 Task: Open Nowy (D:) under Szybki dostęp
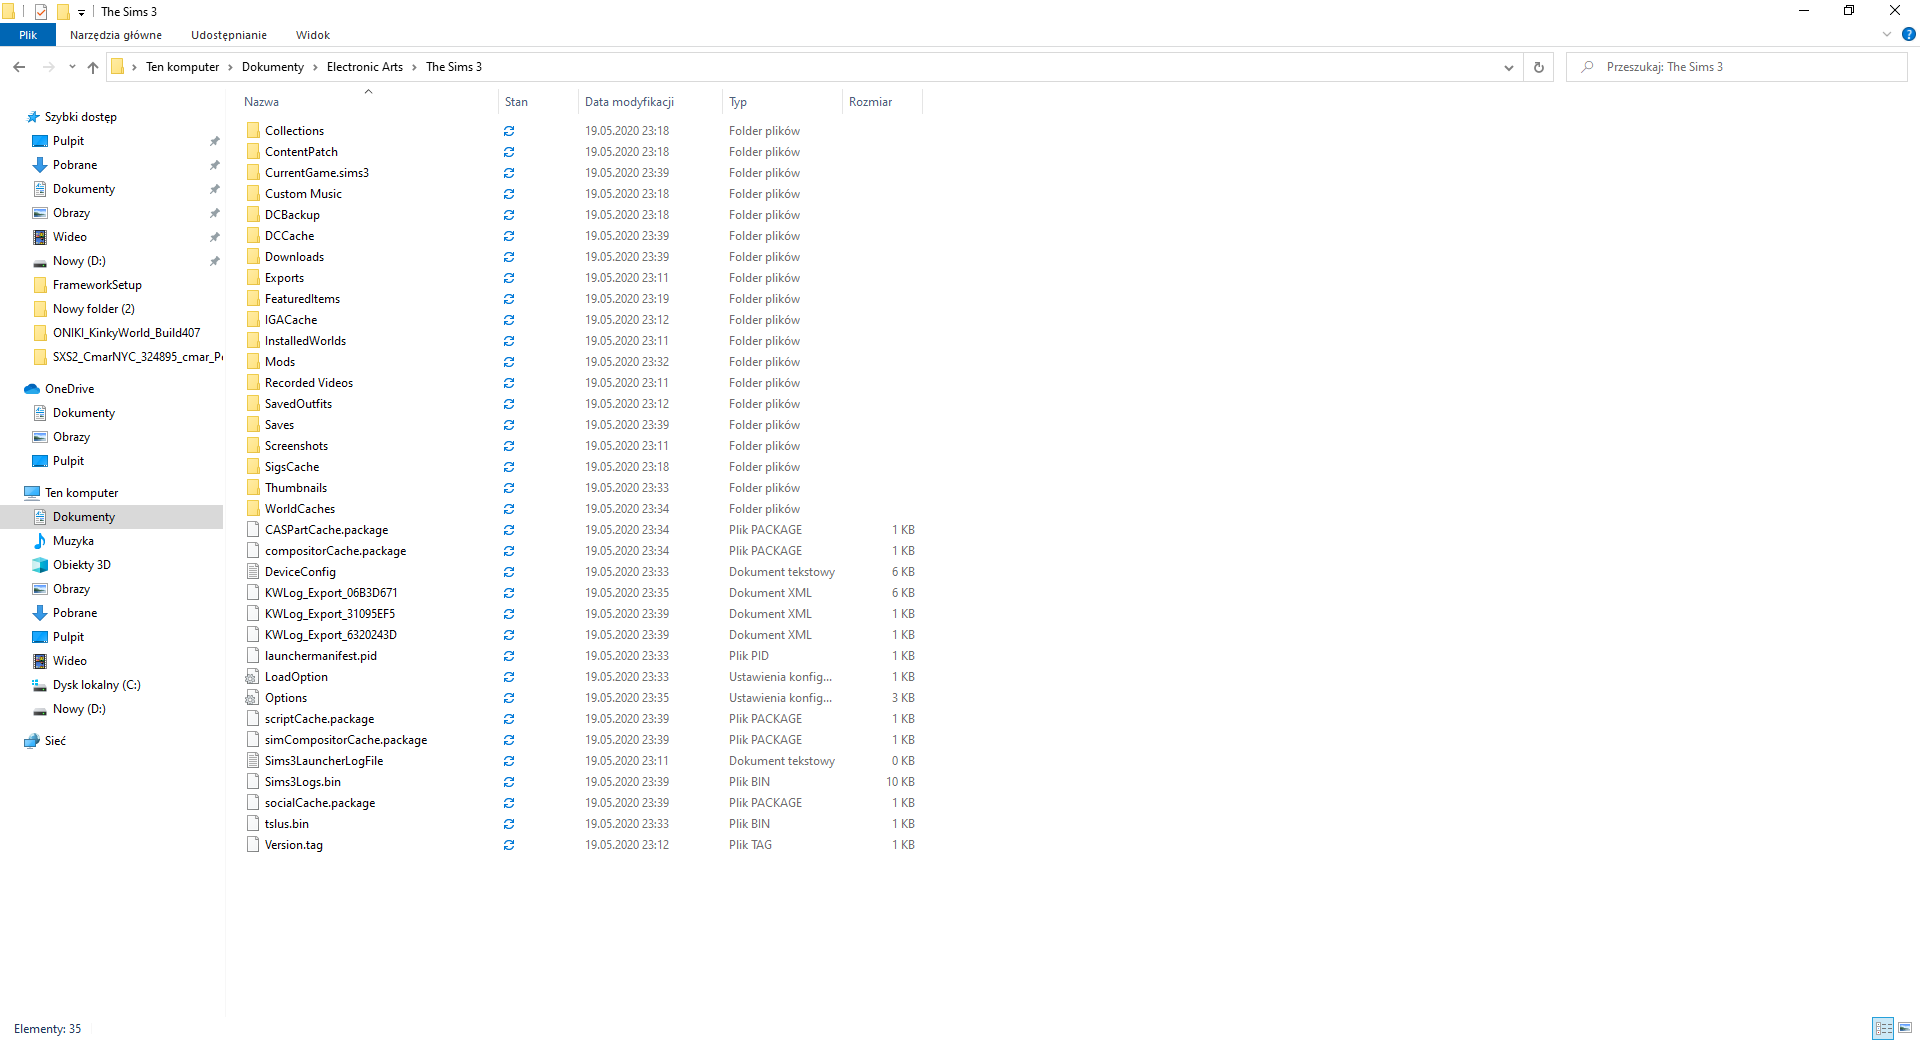[x=79, y=261]
